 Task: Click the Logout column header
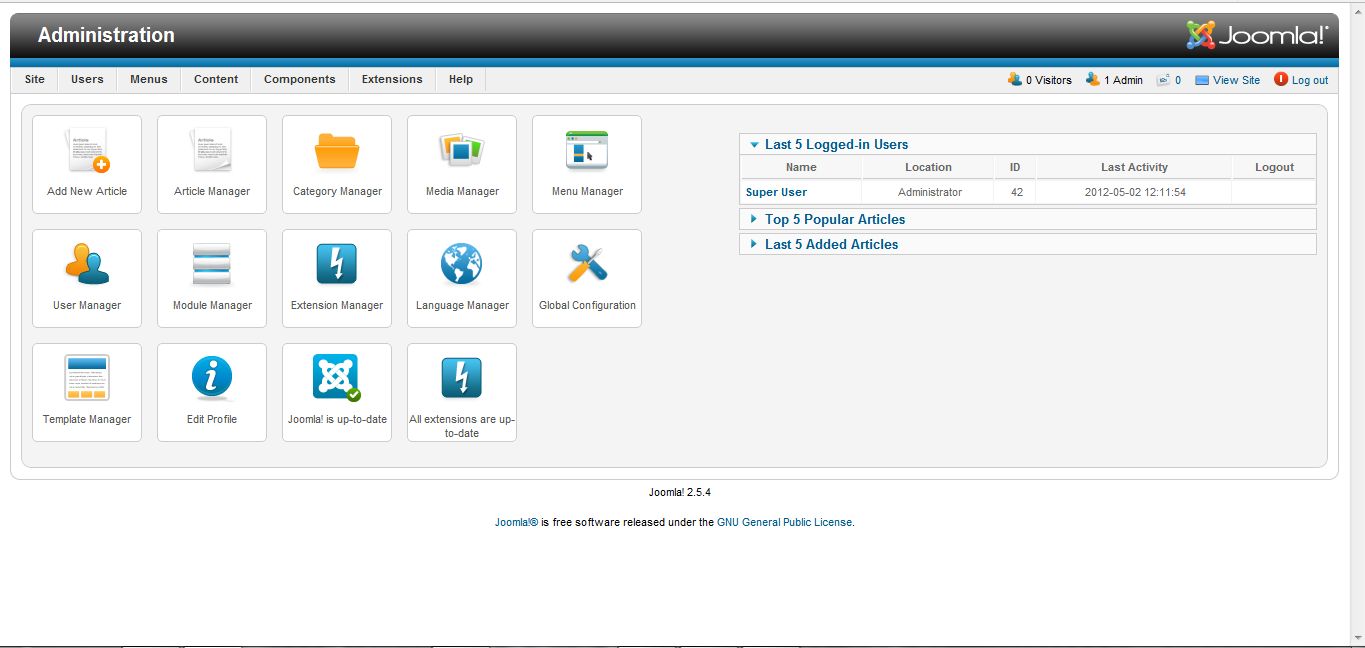1274,167
